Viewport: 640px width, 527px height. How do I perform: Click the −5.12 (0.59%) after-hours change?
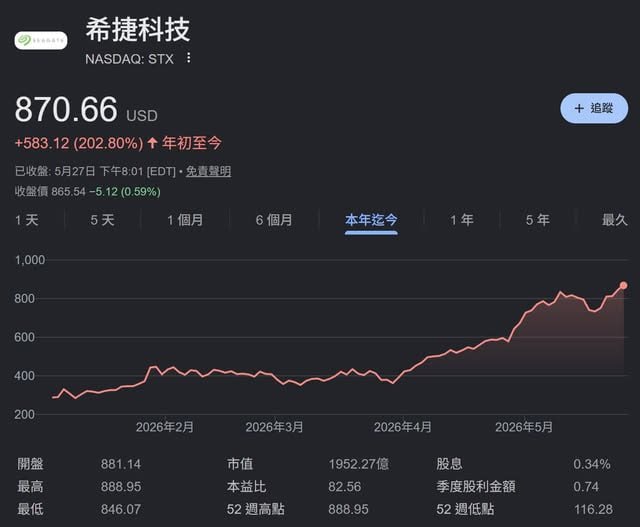tap(125, 191)
